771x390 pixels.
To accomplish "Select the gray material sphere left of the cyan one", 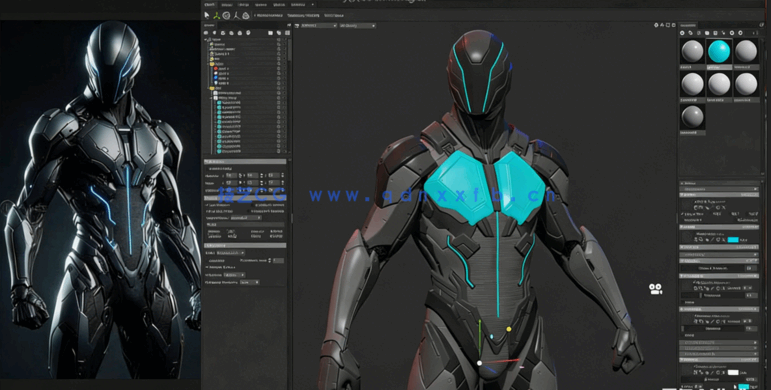I will click(x=692, y=52).
